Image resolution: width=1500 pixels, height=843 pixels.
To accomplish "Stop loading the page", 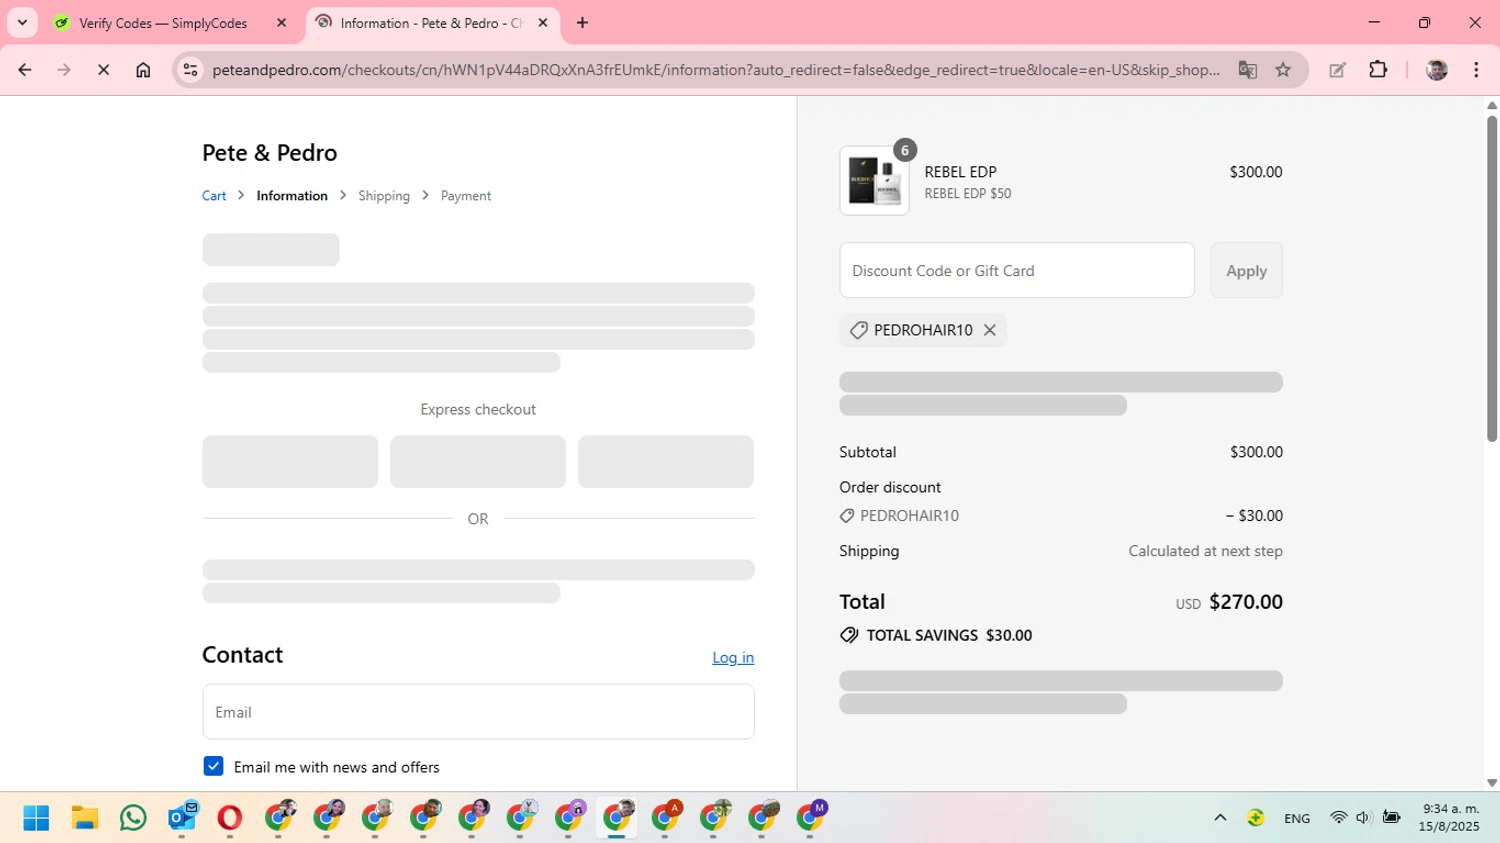I will [103, 70].
